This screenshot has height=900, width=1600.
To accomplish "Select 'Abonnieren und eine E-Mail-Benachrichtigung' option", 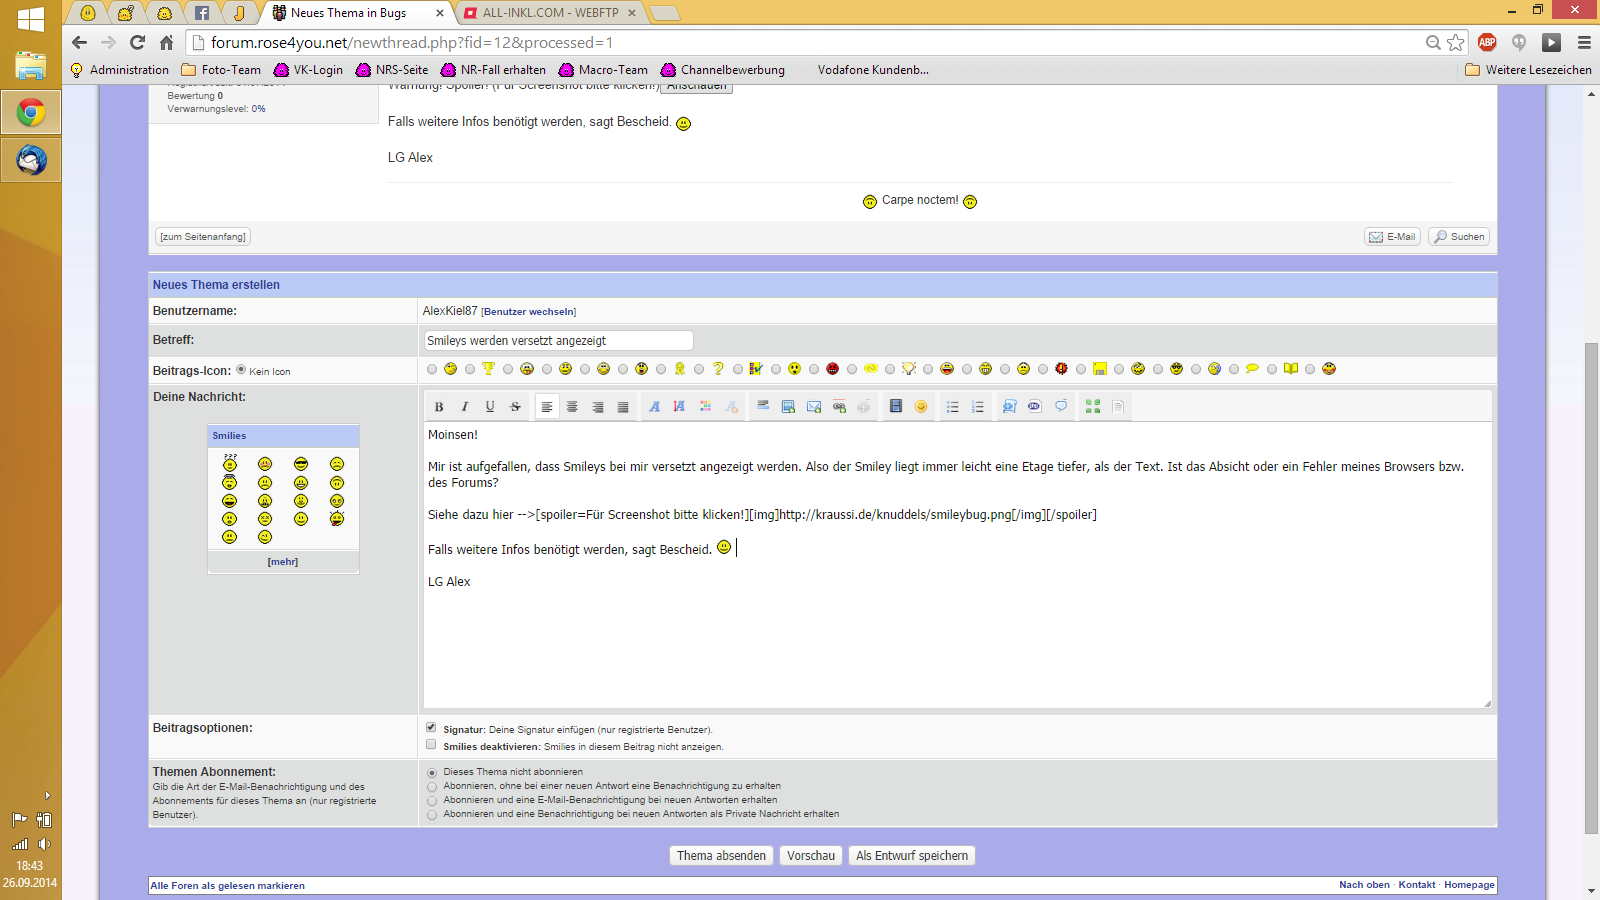I will [x=431, y=800].
